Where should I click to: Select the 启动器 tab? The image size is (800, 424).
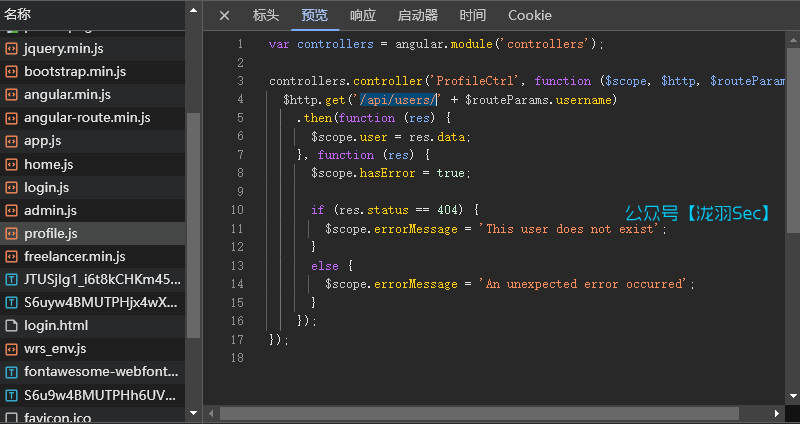click(417, 15)
